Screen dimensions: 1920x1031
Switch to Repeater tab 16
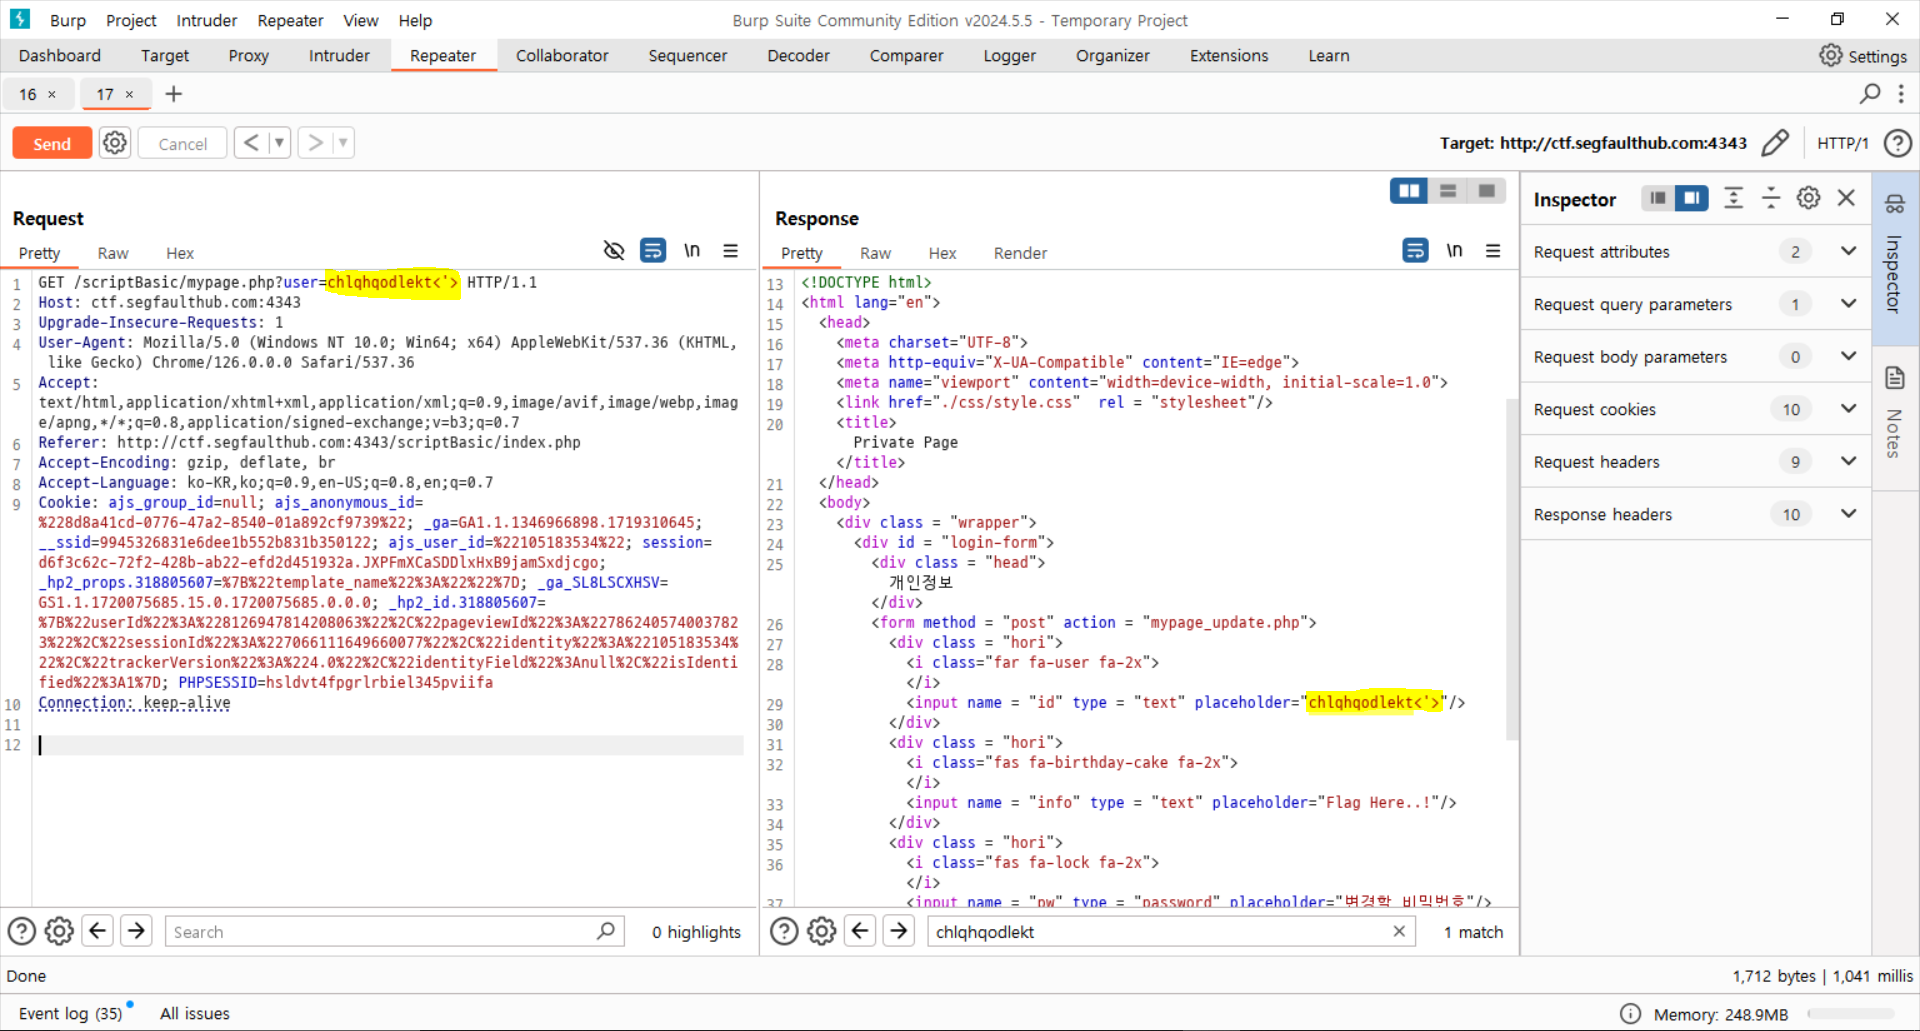pos(27,94)
